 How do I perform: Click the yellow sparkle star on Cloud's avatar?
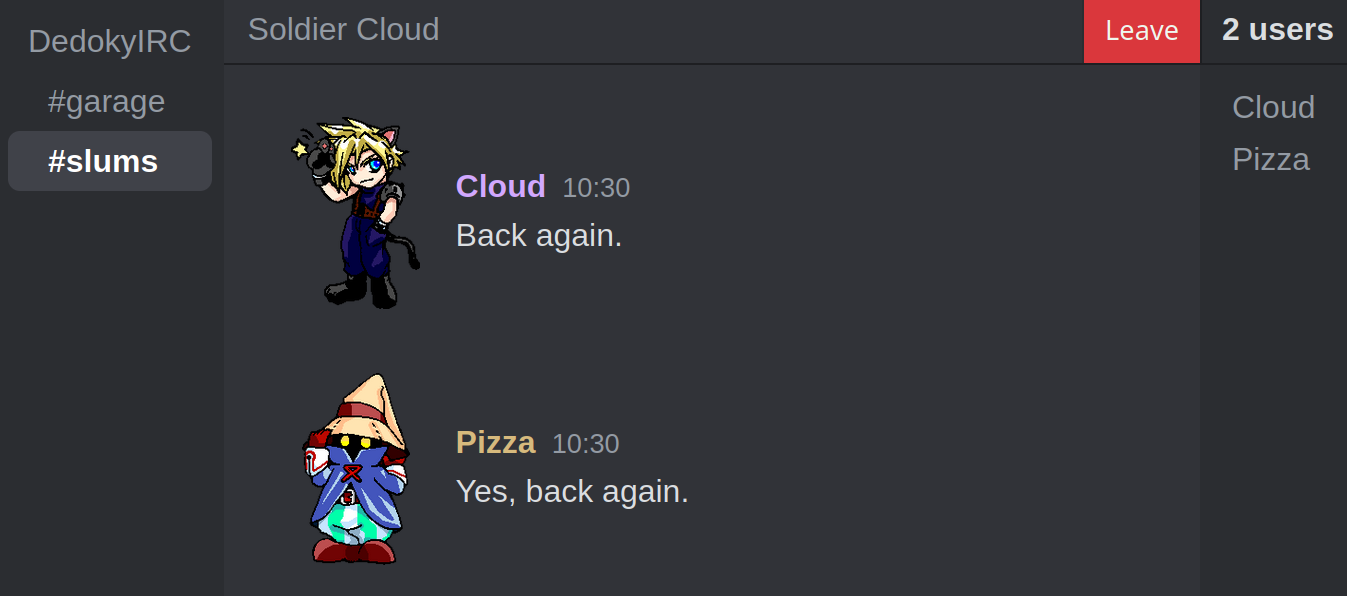pos(299,150)
